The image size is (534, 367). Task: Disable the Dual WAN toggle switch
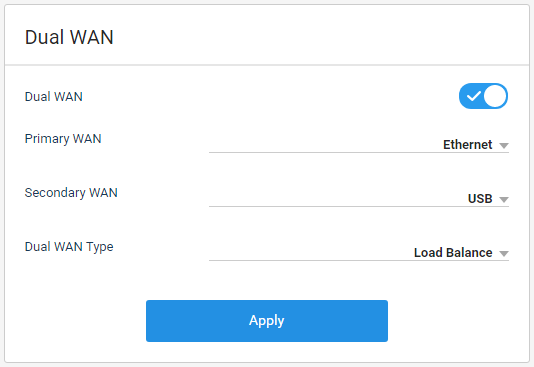[x=483, y=96]
